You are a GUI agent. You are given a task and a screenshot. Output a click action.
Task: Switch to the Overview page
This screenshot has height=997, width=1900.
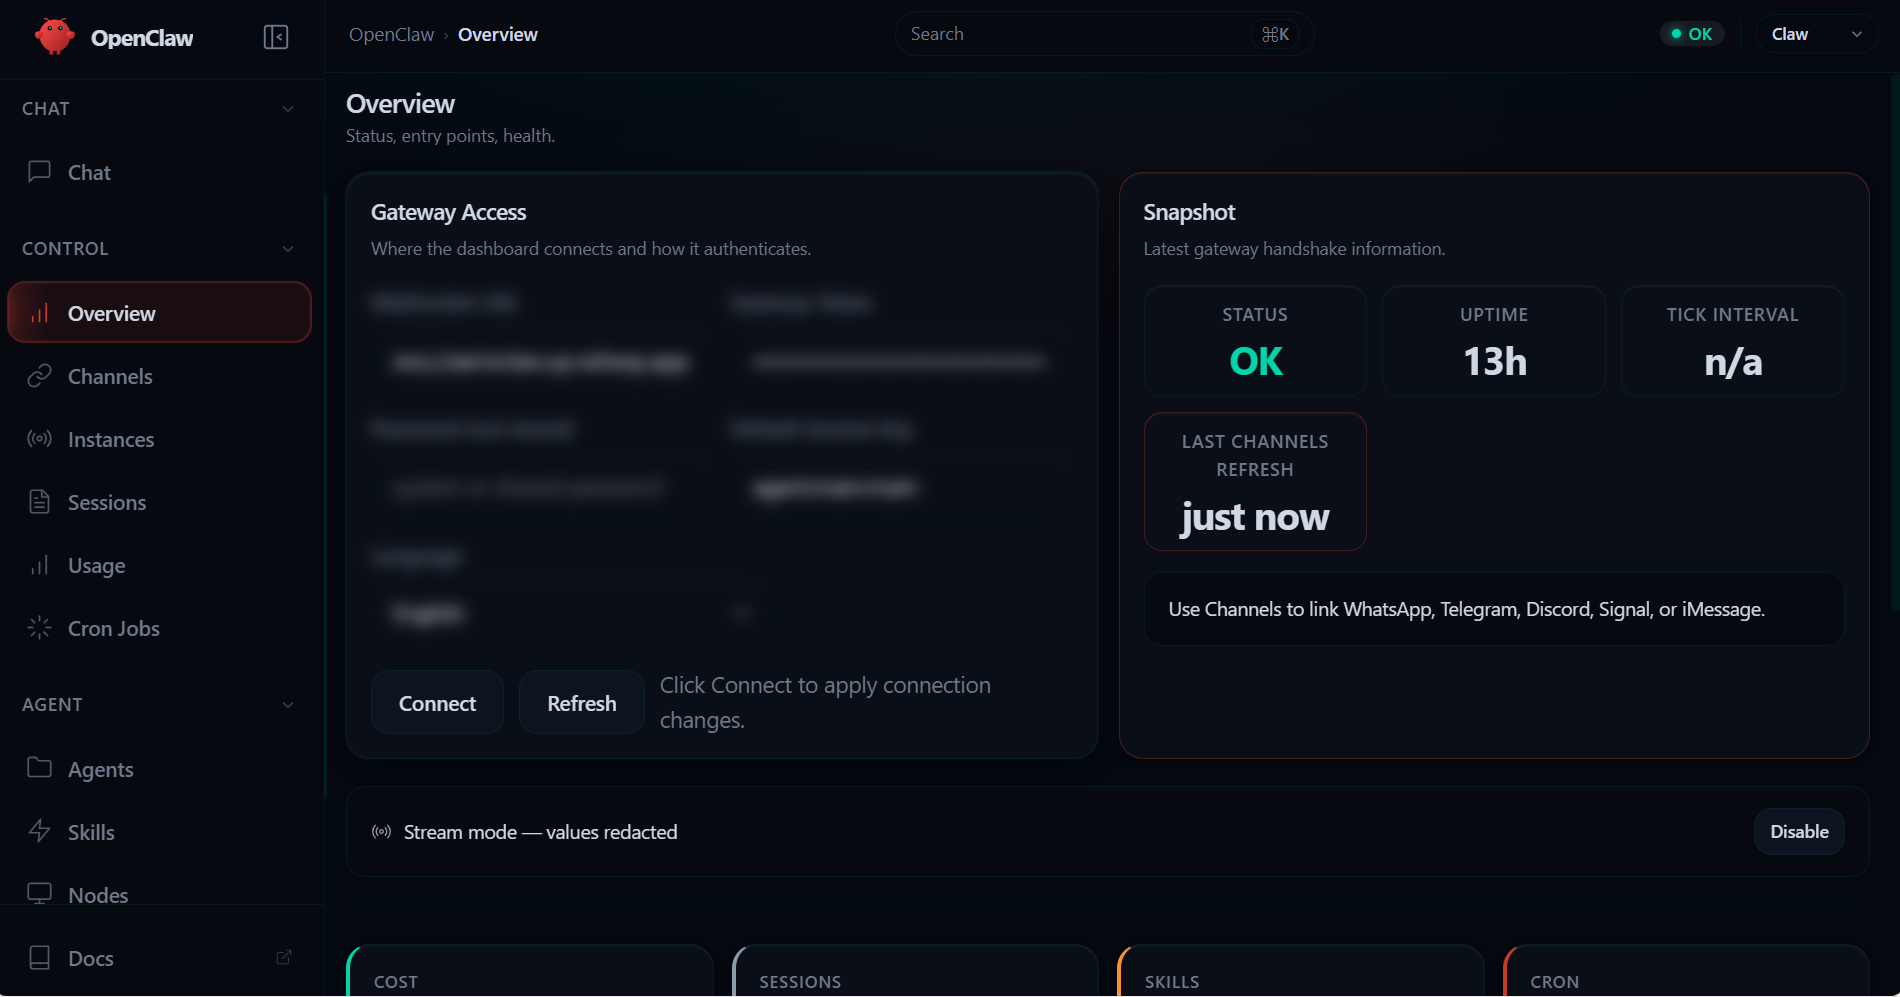113,312
